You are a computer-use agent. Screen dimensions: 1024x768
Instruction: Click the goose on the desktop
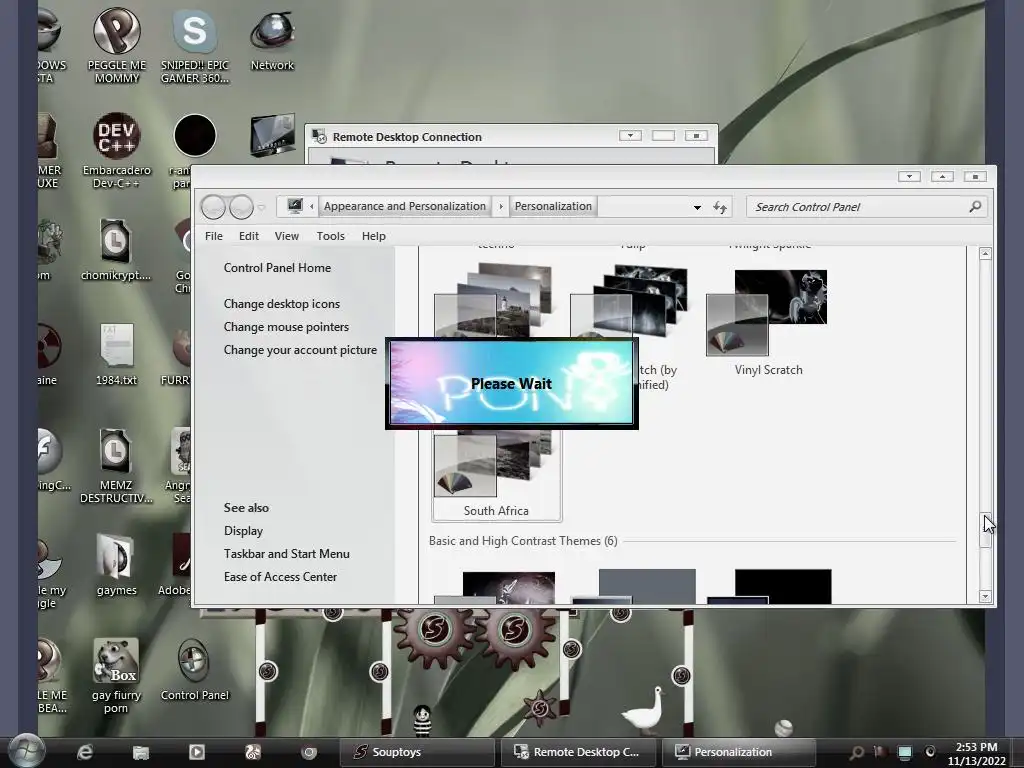click(x=643, y=713)
